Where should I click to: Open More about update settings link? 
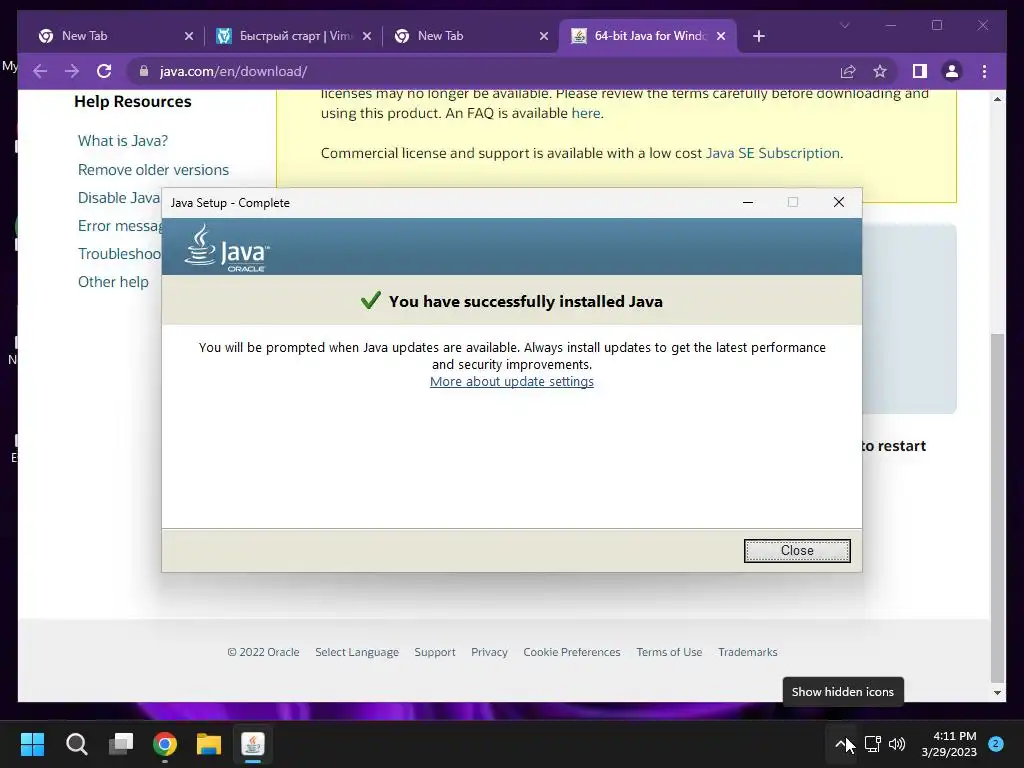[x=511, y=381]
